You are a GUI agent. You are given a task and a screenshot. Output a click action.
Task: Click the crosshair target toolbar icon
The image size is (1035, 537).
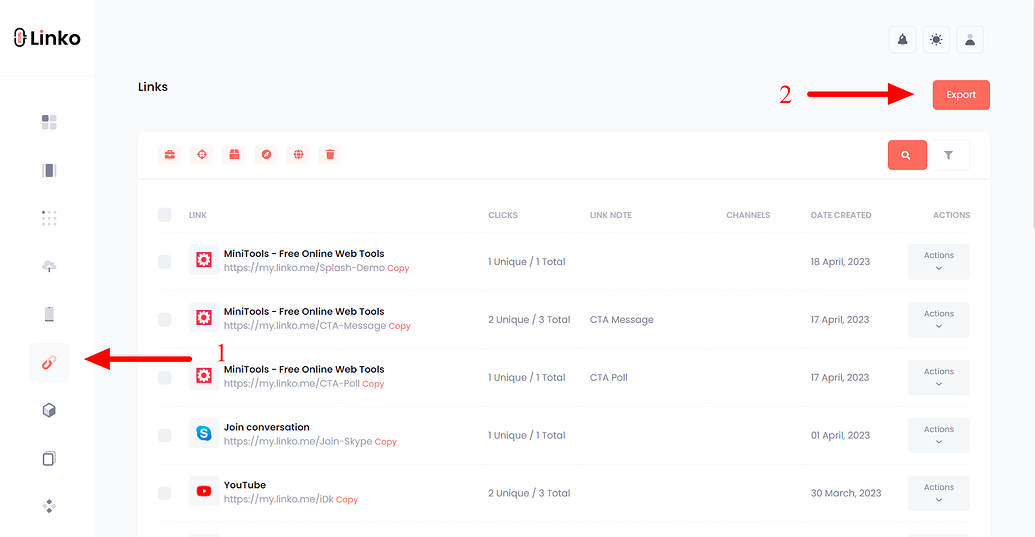(x=202, y=154)
